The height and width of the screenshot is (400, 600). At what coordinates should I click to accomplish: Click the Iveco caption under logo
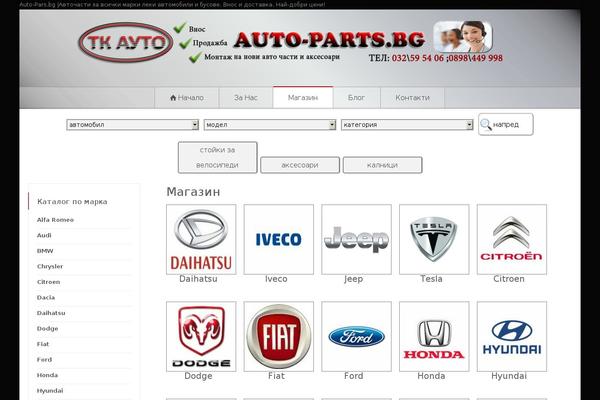pyautogui.click(x=276, y=279)
